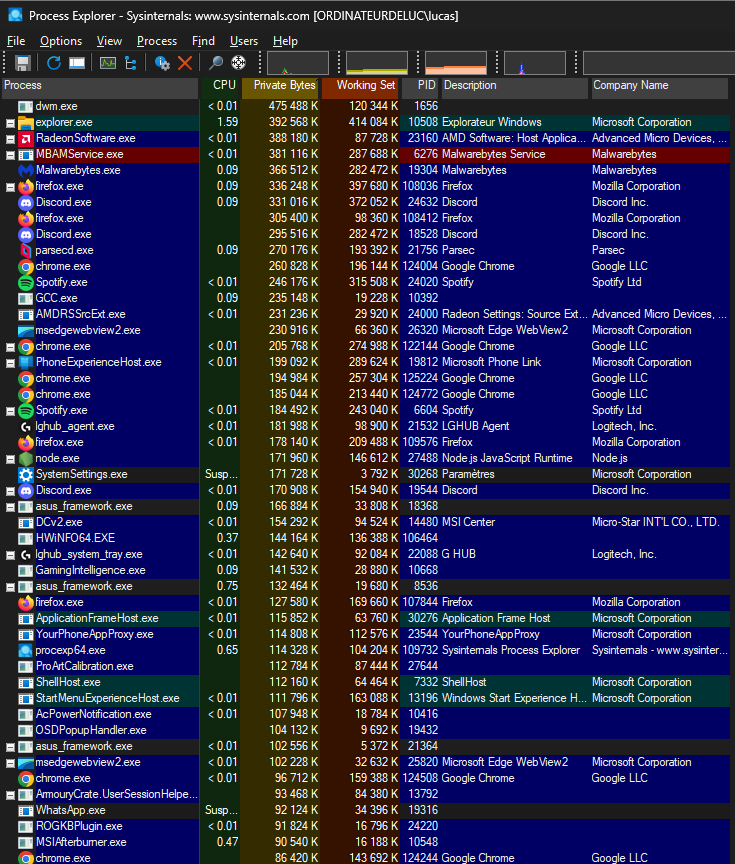
Task: Open the File menu
Action: click(x=15, y=41)
